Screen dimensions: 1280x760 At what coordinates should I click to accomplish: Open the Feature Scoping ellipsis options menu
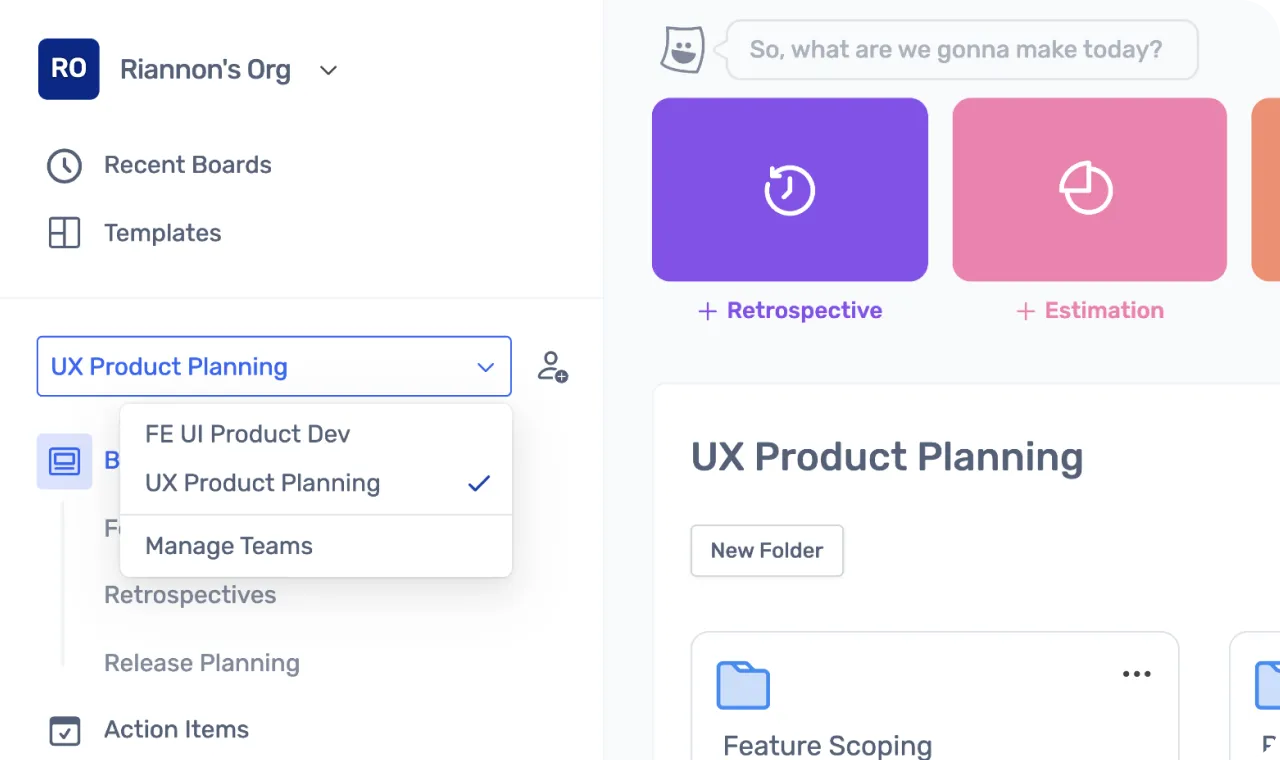[x=1136, y=674]
